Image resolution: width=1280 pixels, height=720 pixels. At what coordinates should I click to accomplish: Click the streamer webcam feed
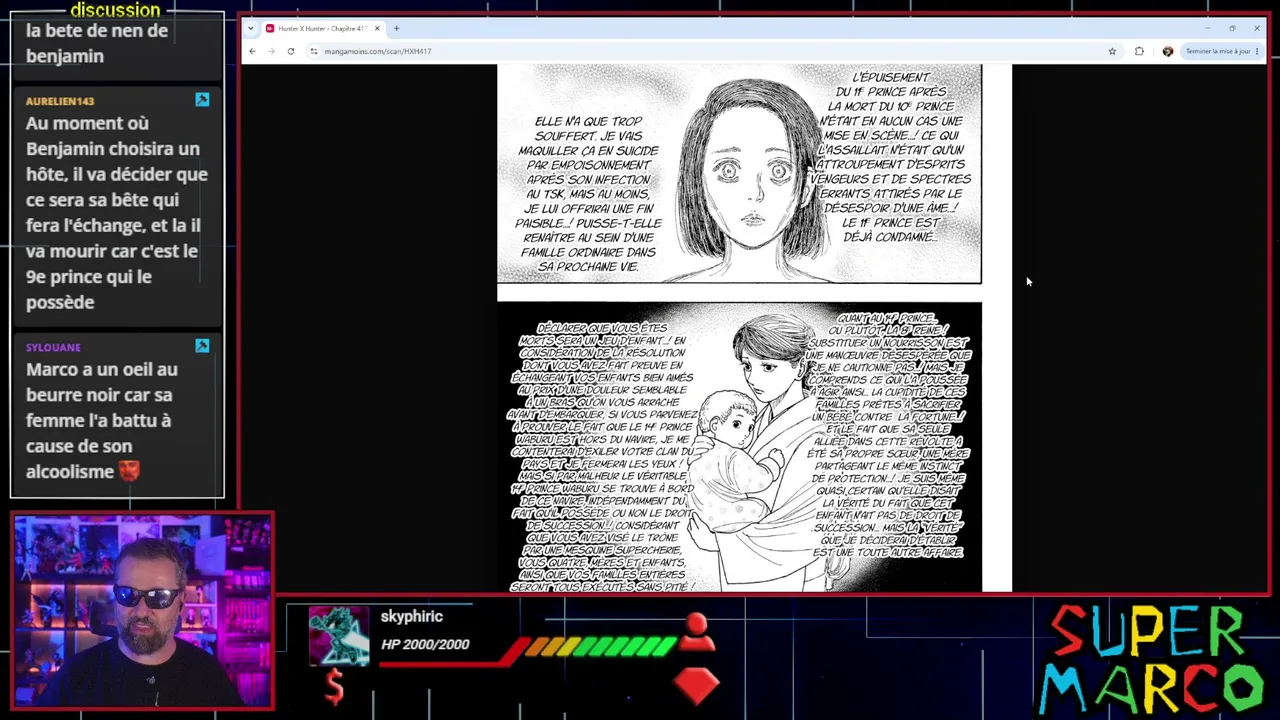142,611
